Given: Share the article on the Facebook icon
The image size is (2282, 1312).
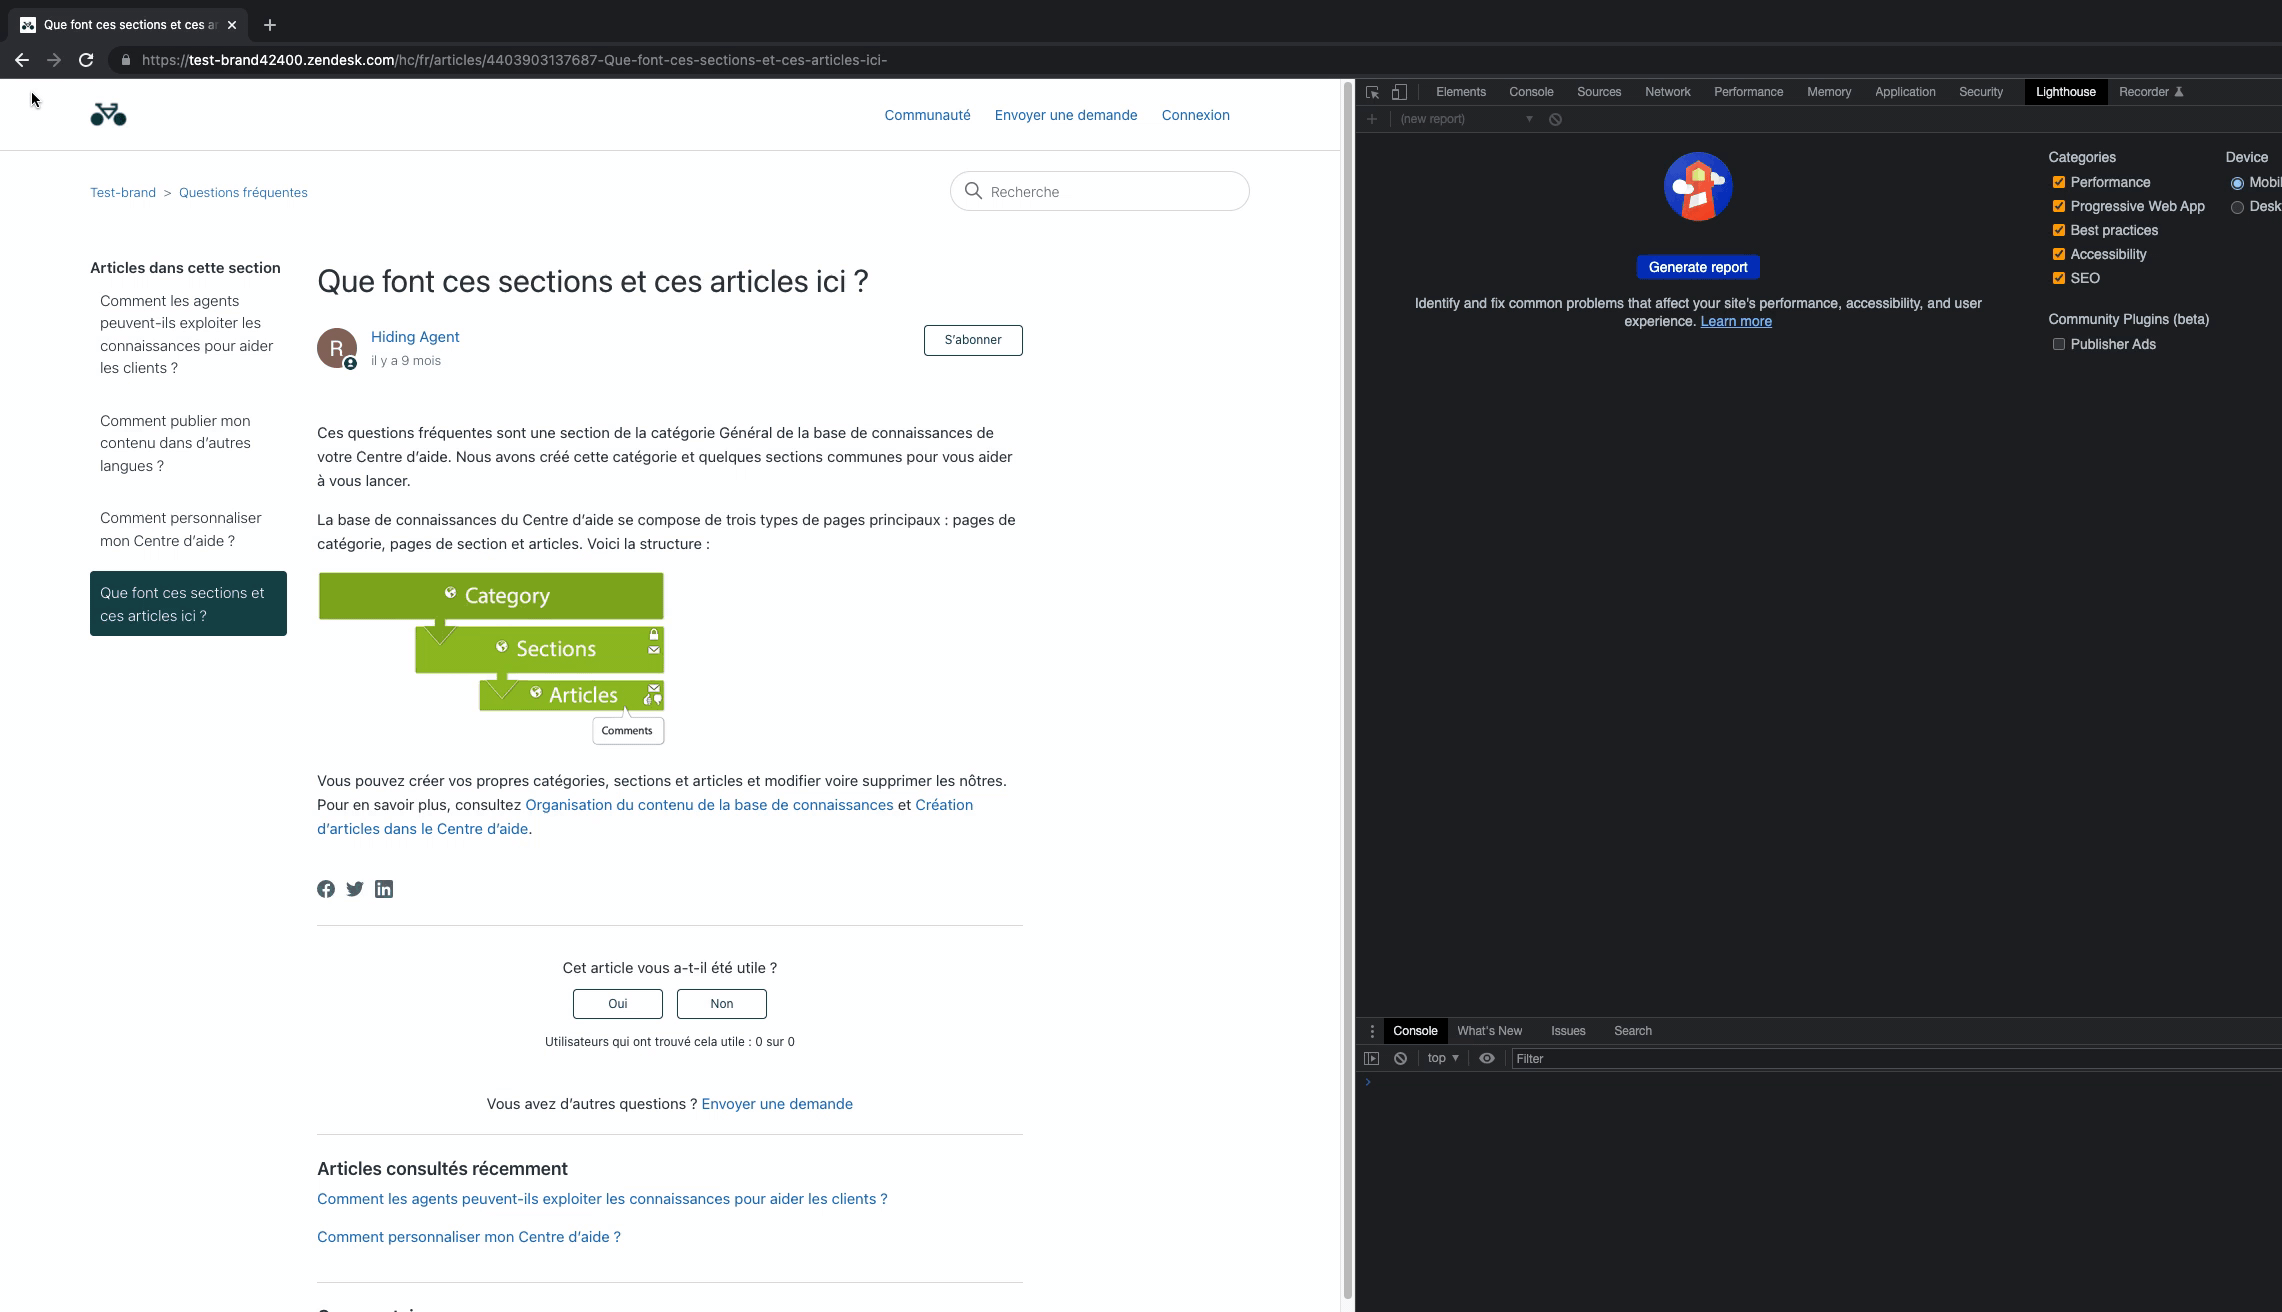Looking at the screenshot, I should [x=326, y=889].
